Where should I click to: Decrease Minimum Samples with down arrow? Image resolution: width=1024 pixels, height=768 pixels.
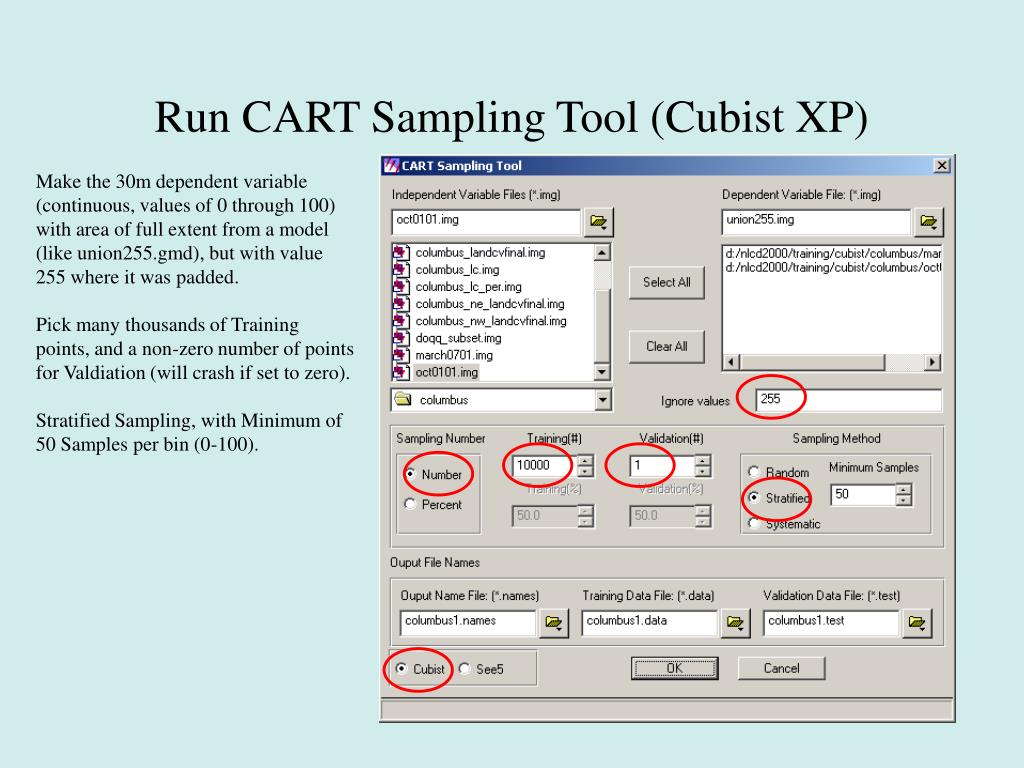point(903,500)
